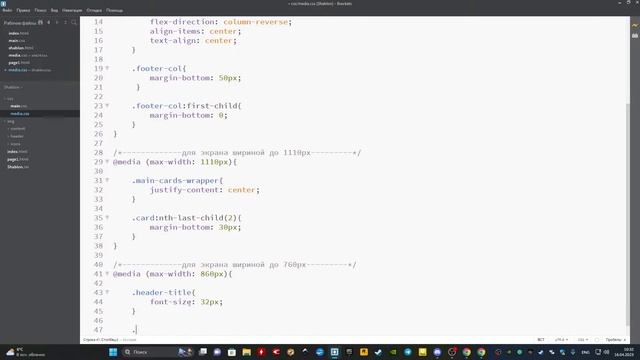Open the Навигация menu

click(x=72, y=10)
